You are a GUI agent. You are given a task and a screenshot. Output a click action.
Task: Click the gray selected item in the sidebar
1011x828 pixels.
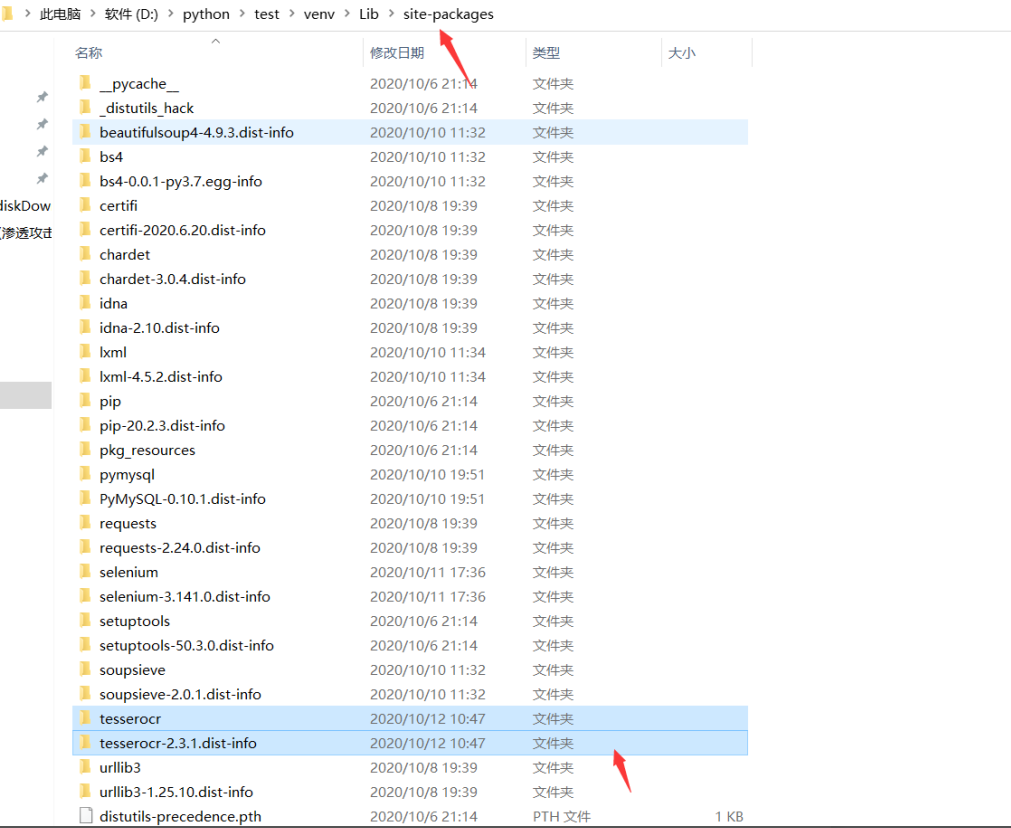click(x=26, y=395)
